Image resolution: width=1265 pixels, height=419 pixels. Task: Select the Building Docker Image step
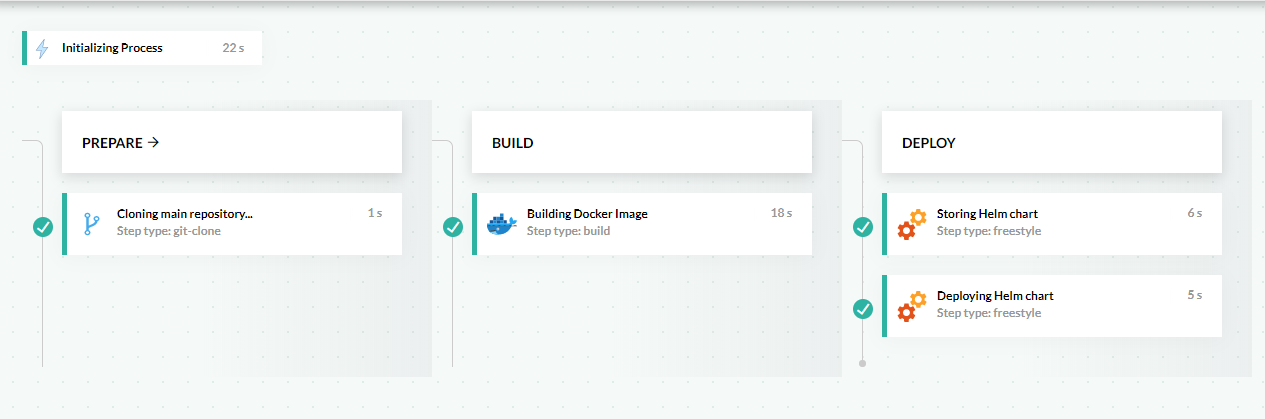642,224
